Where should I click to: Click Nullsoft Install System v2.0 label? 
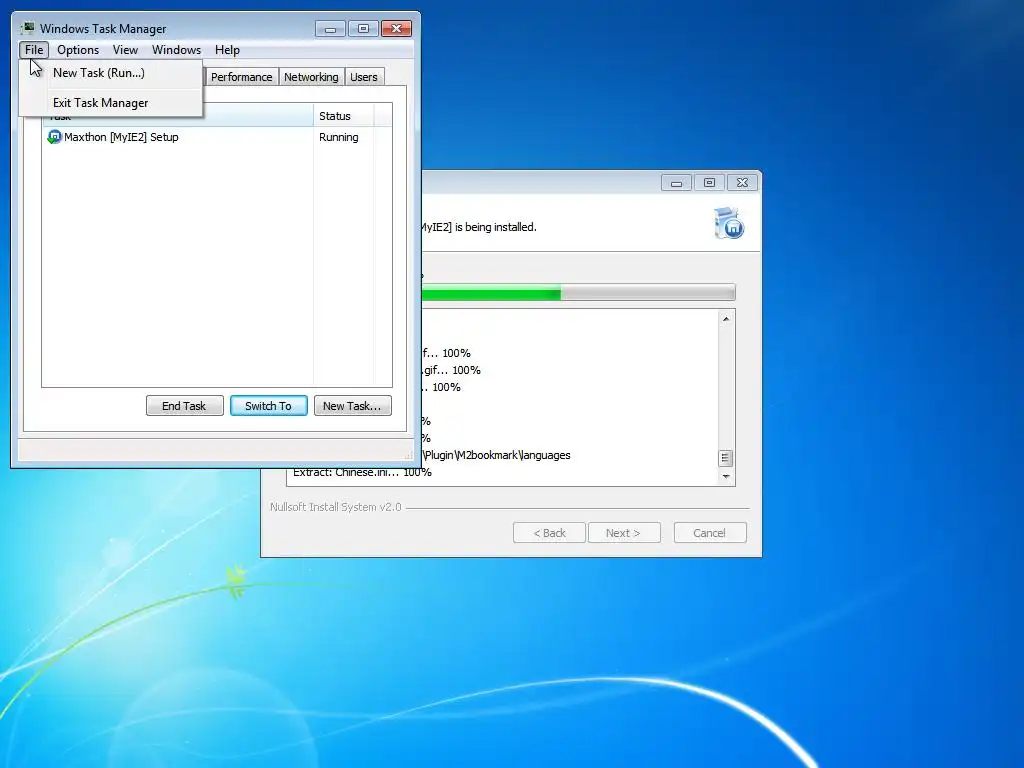pyautogui.click(x=336, y=507)
